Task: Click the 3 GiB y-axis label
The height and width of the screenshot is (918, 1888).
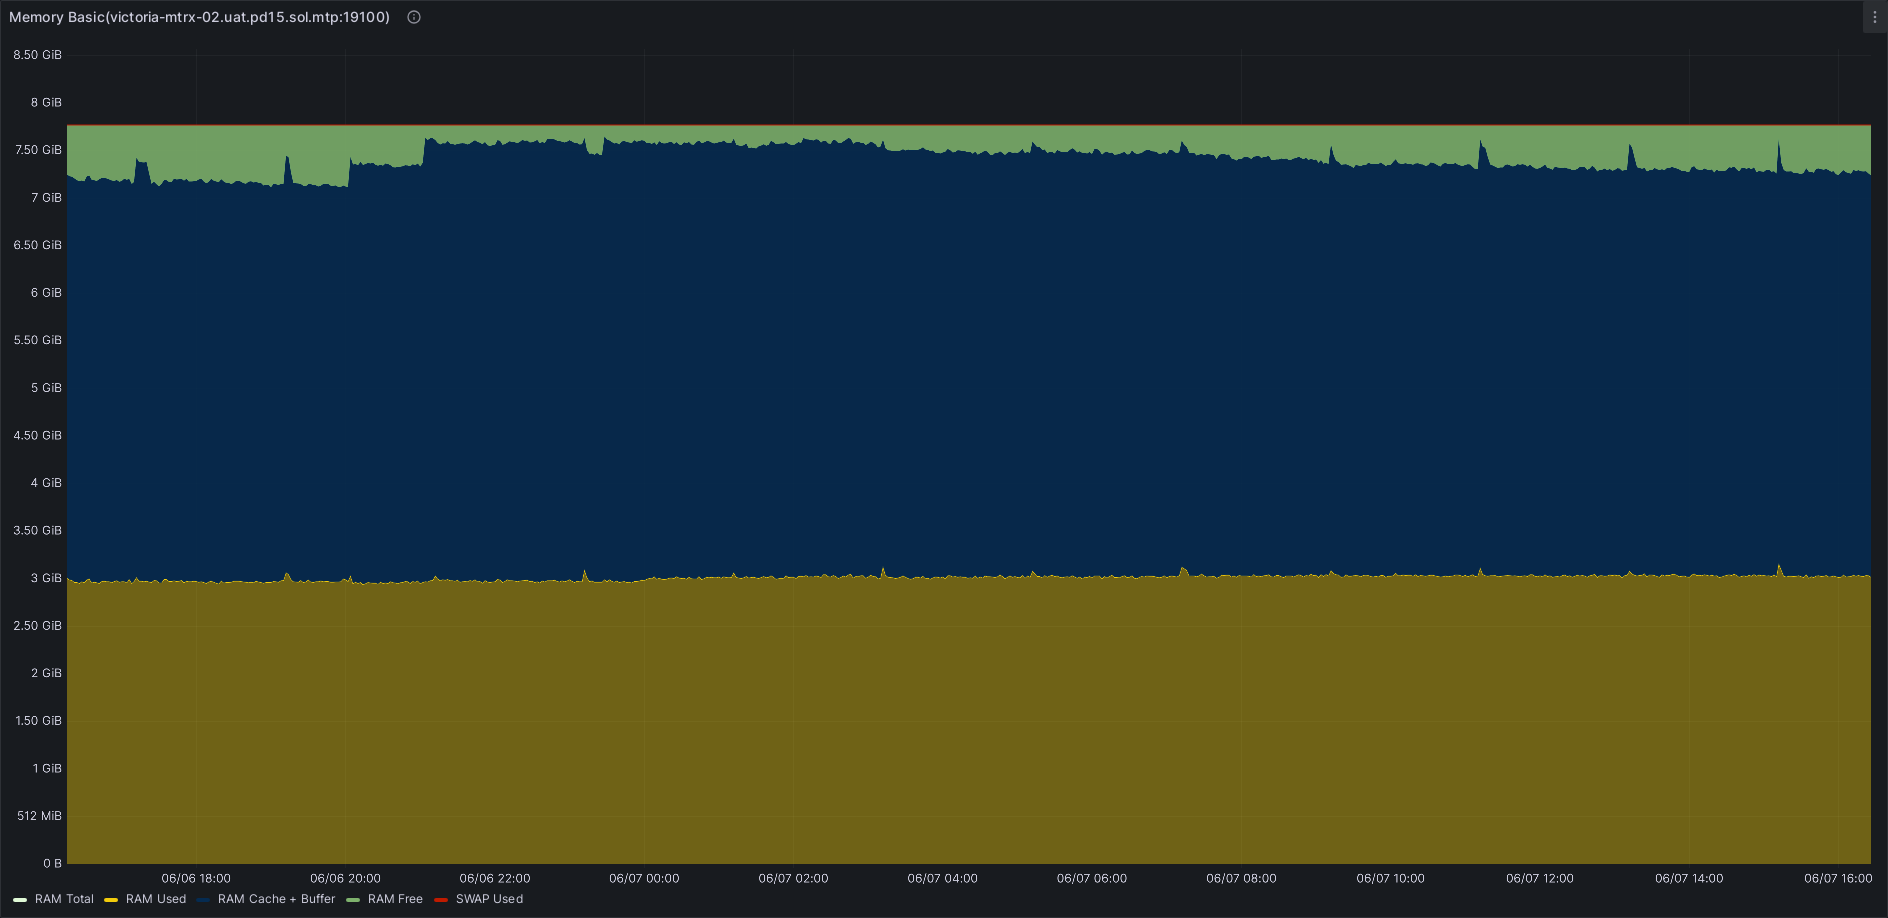Action: 46,578
